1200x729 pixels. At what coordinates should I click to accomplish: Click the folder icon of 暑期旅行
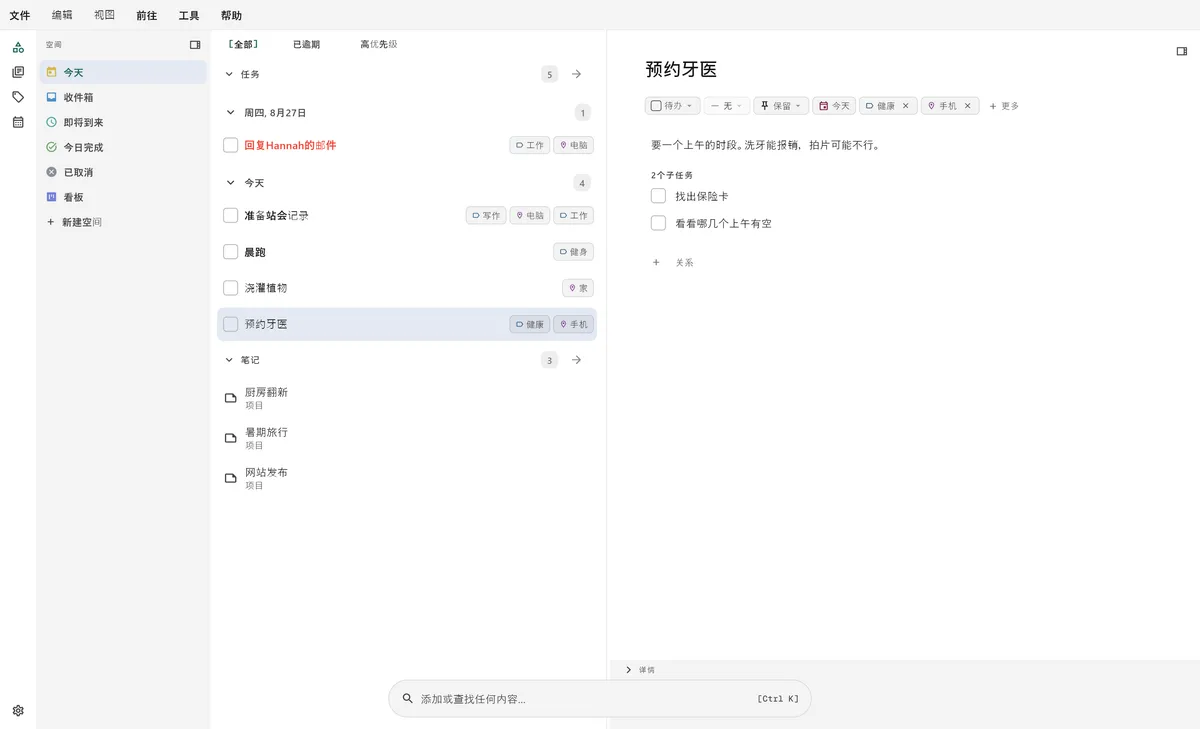(231, 438)
